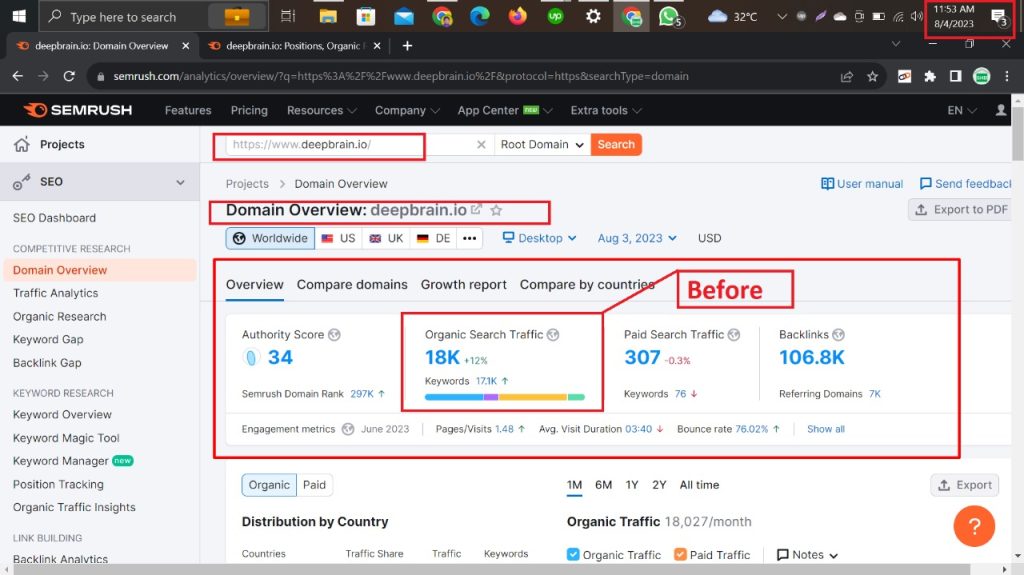Select the 6M time range tab
This screenshot has width=1024, height=575.
603,485
